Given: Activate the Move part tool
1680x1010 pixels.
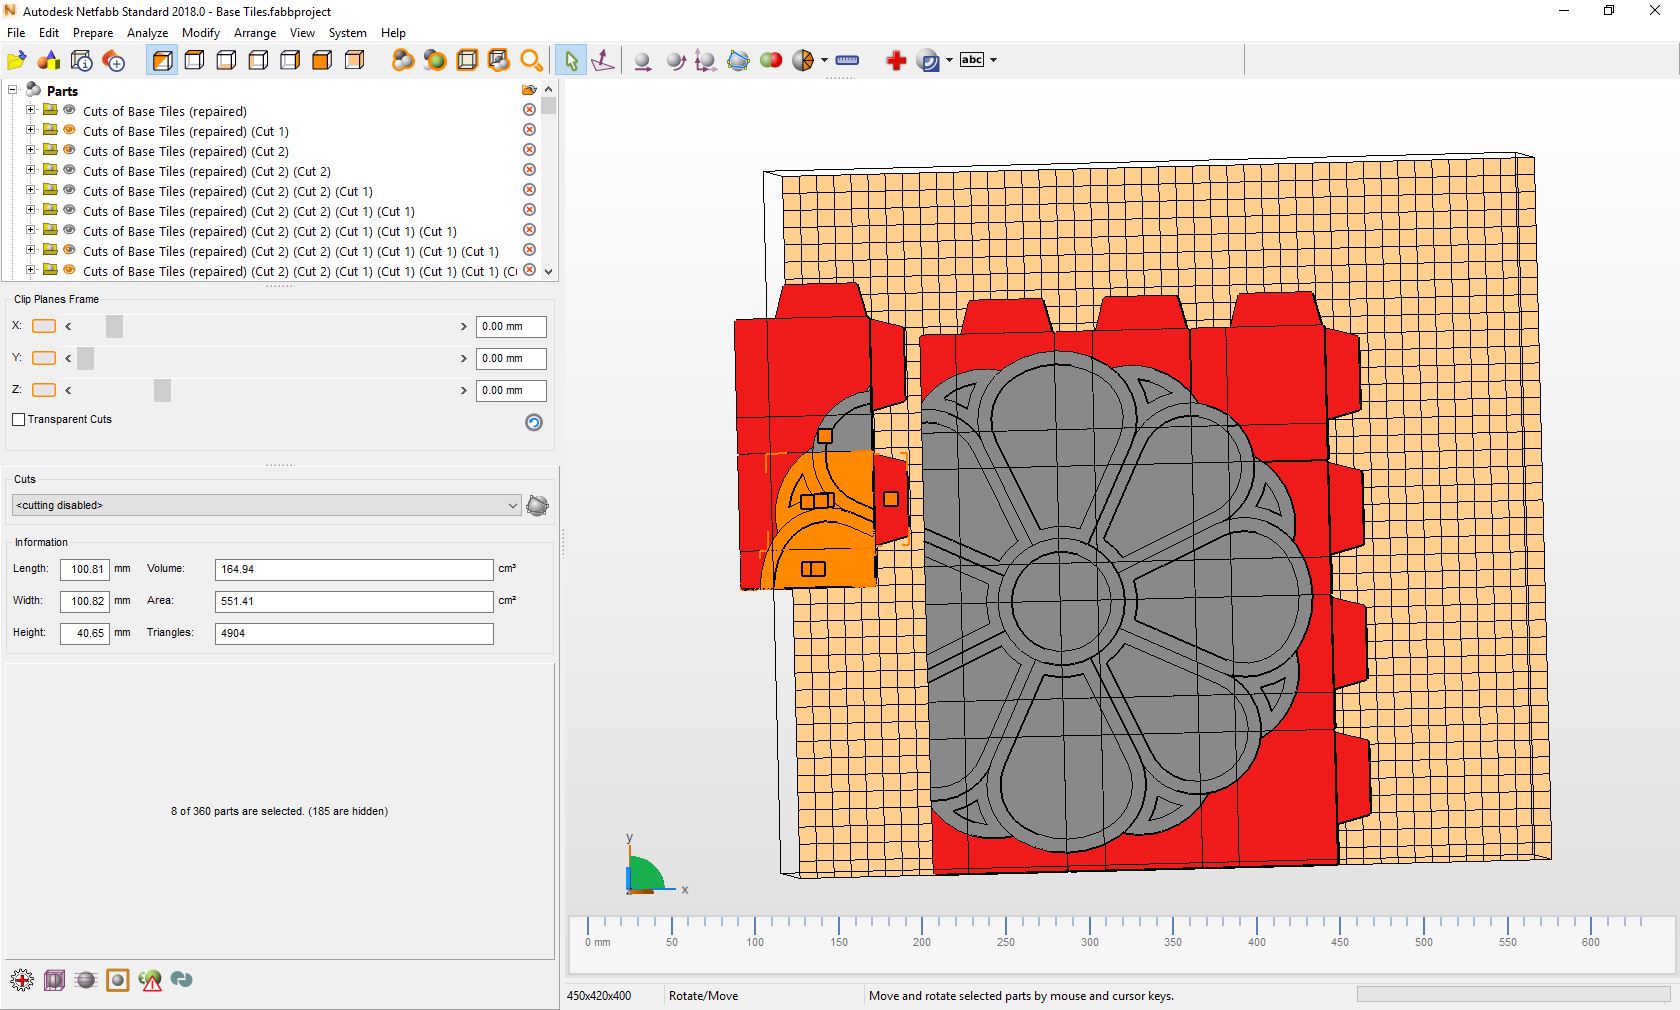Looking at the screenshot, I should [643, 60].
